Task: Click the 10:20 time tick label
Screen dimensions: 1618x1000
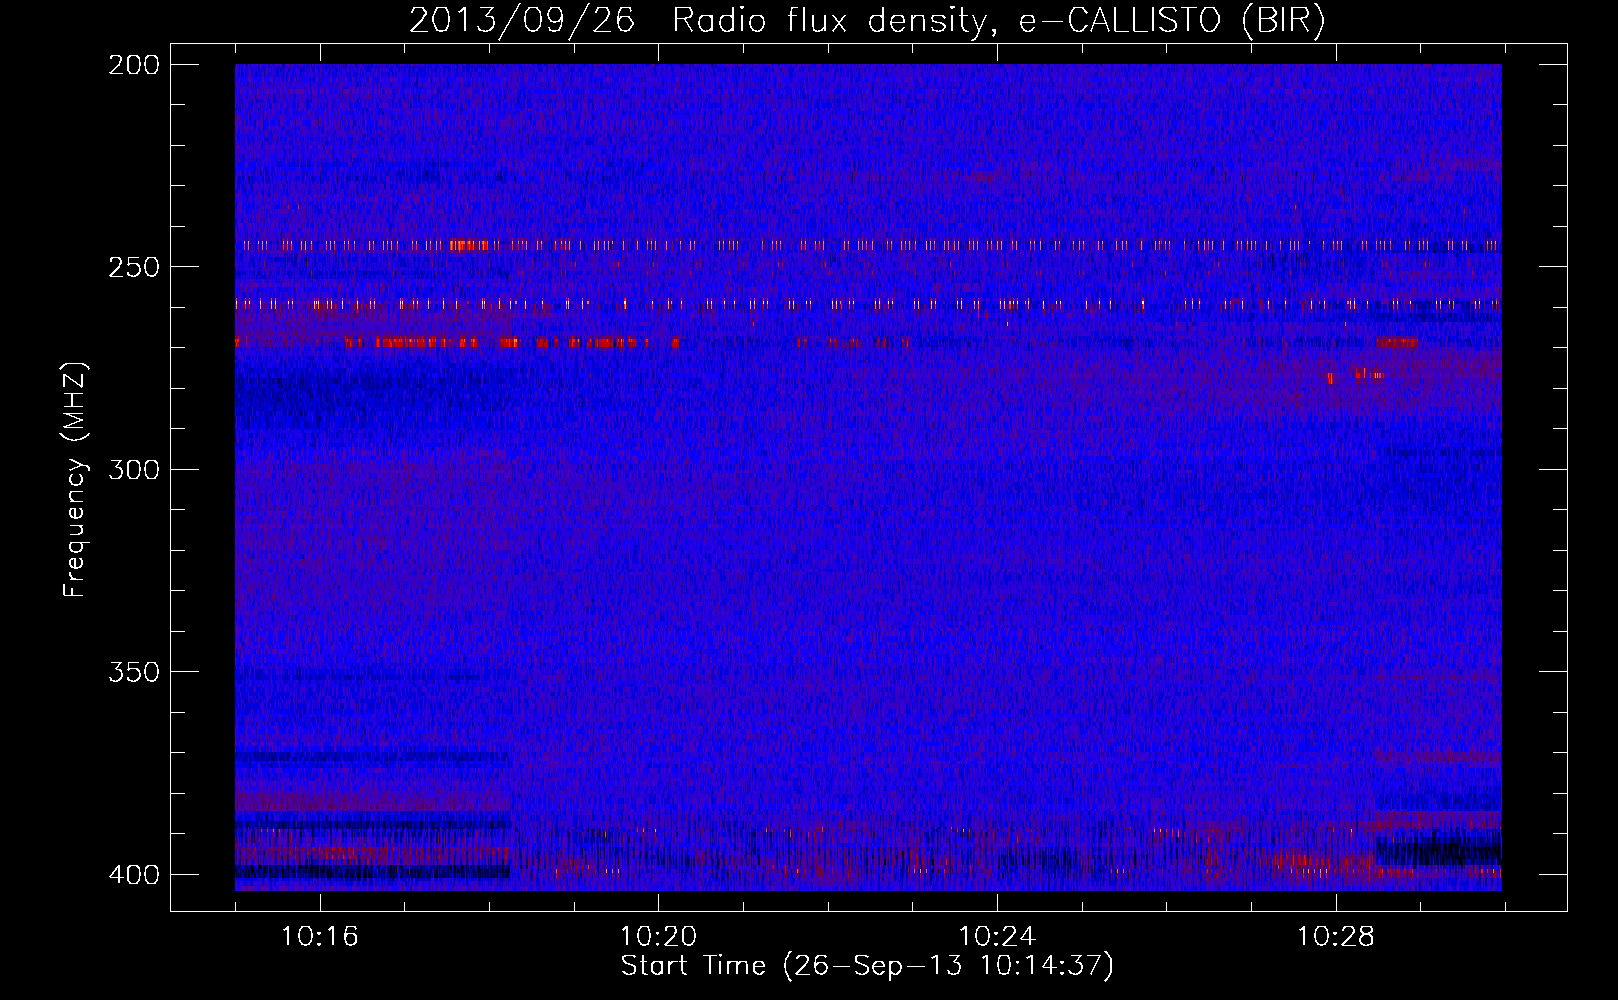Action: 658,937
